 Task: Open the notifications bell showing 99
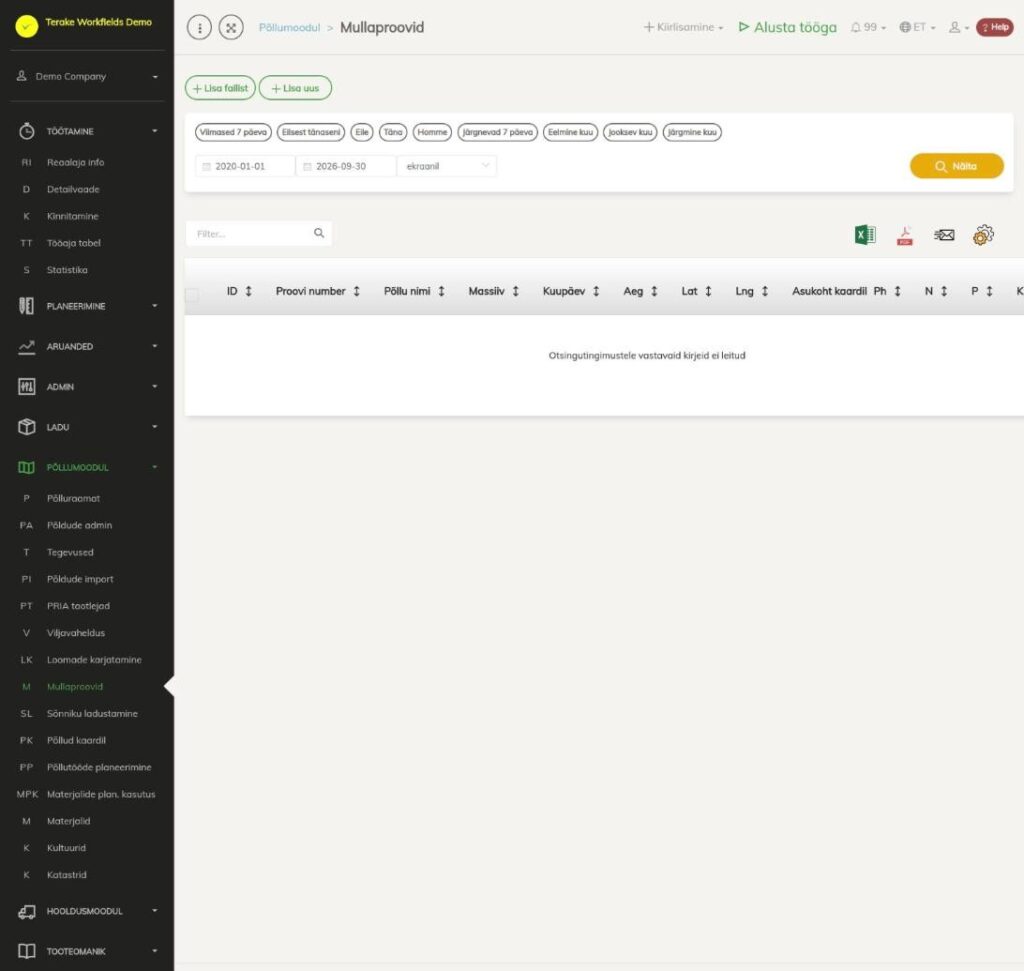click(868, 27)
